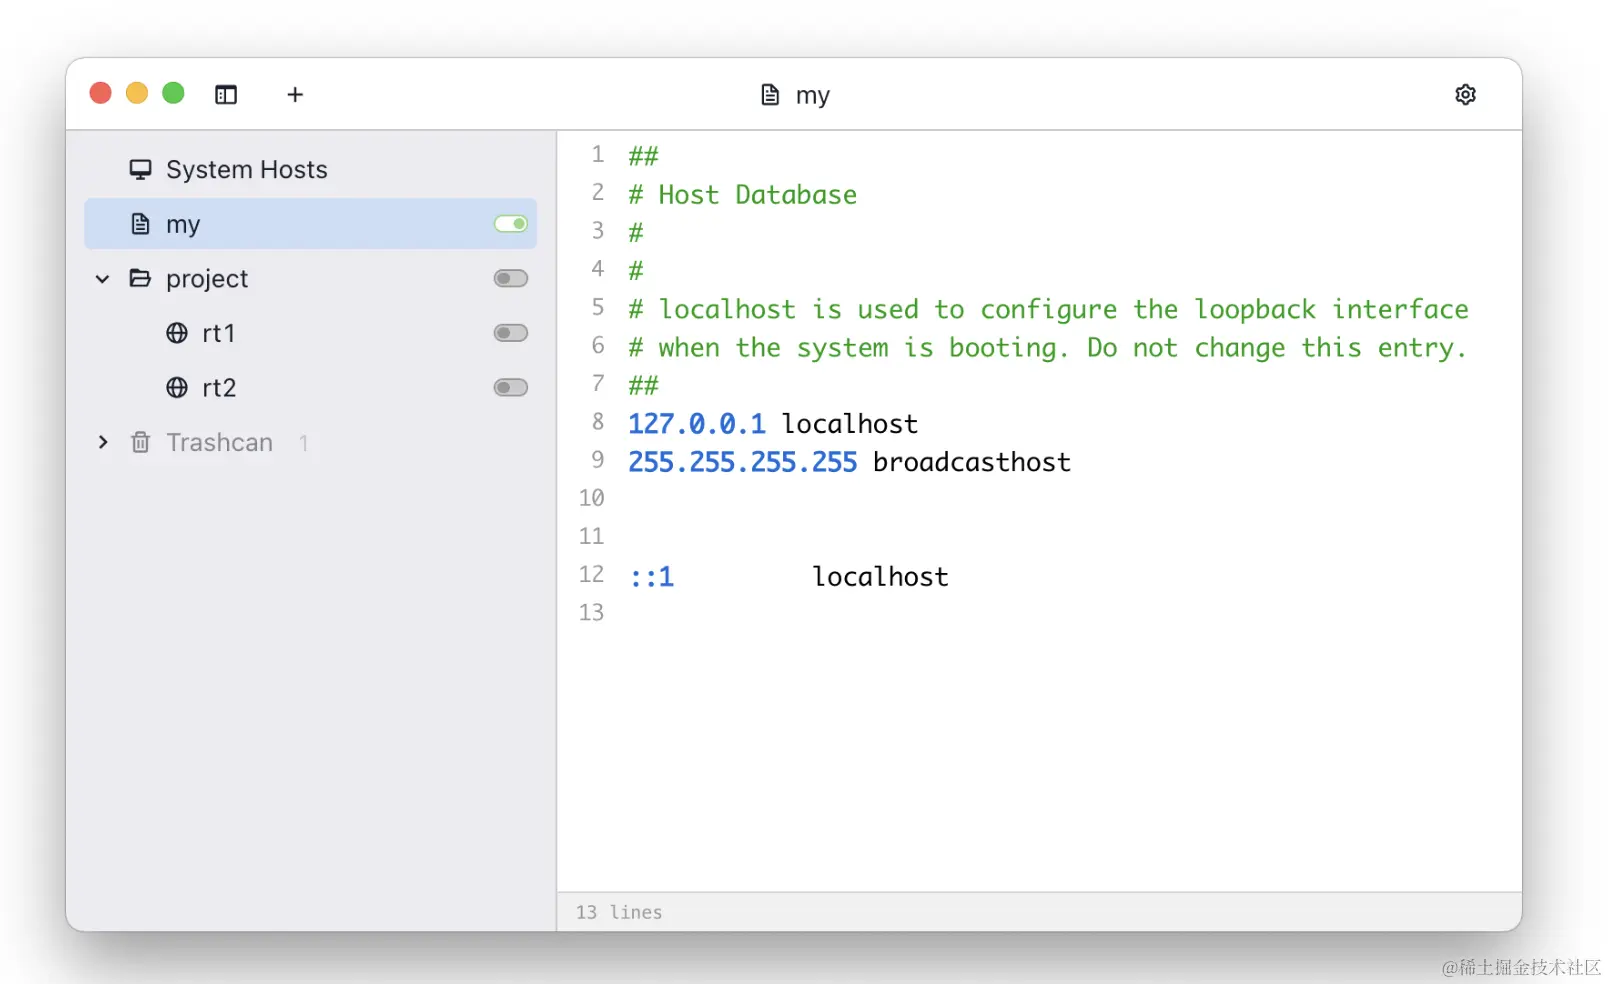
Task: Select the project label in the sidebar
Action: [x=207, y=279]
